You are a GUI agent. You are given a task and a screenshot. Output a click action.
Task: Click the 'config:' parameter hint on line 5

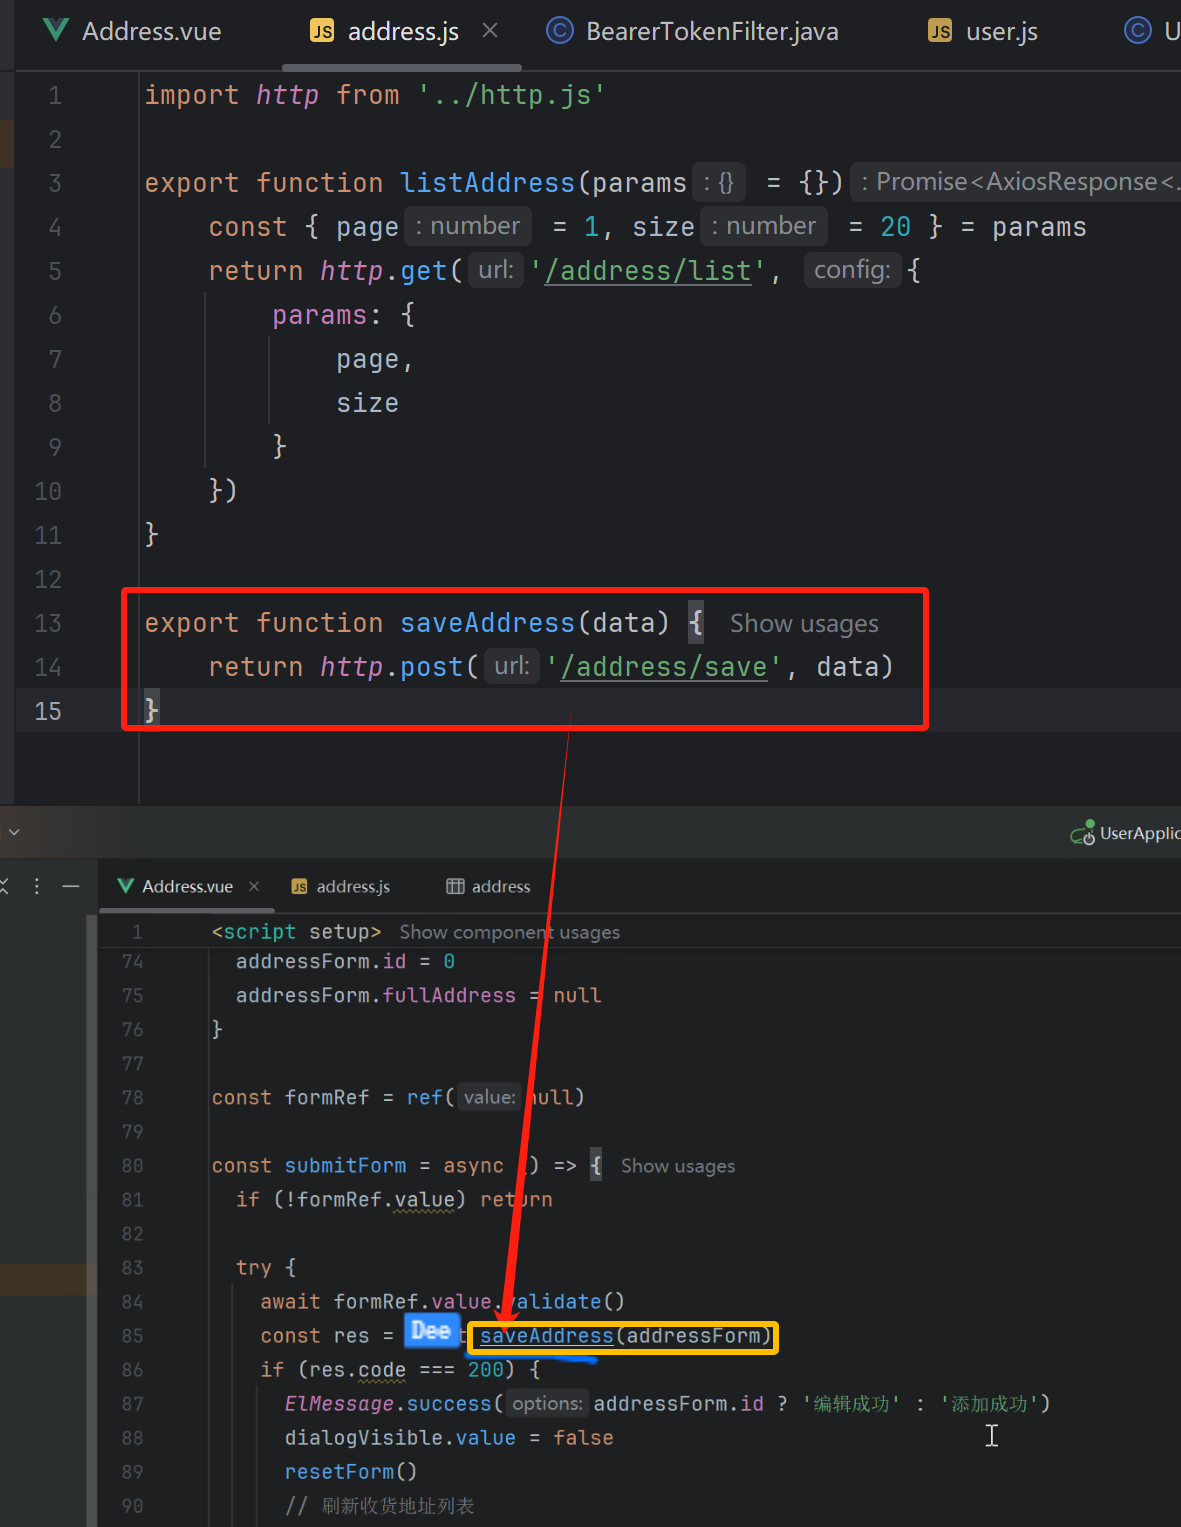click(852, 270)
